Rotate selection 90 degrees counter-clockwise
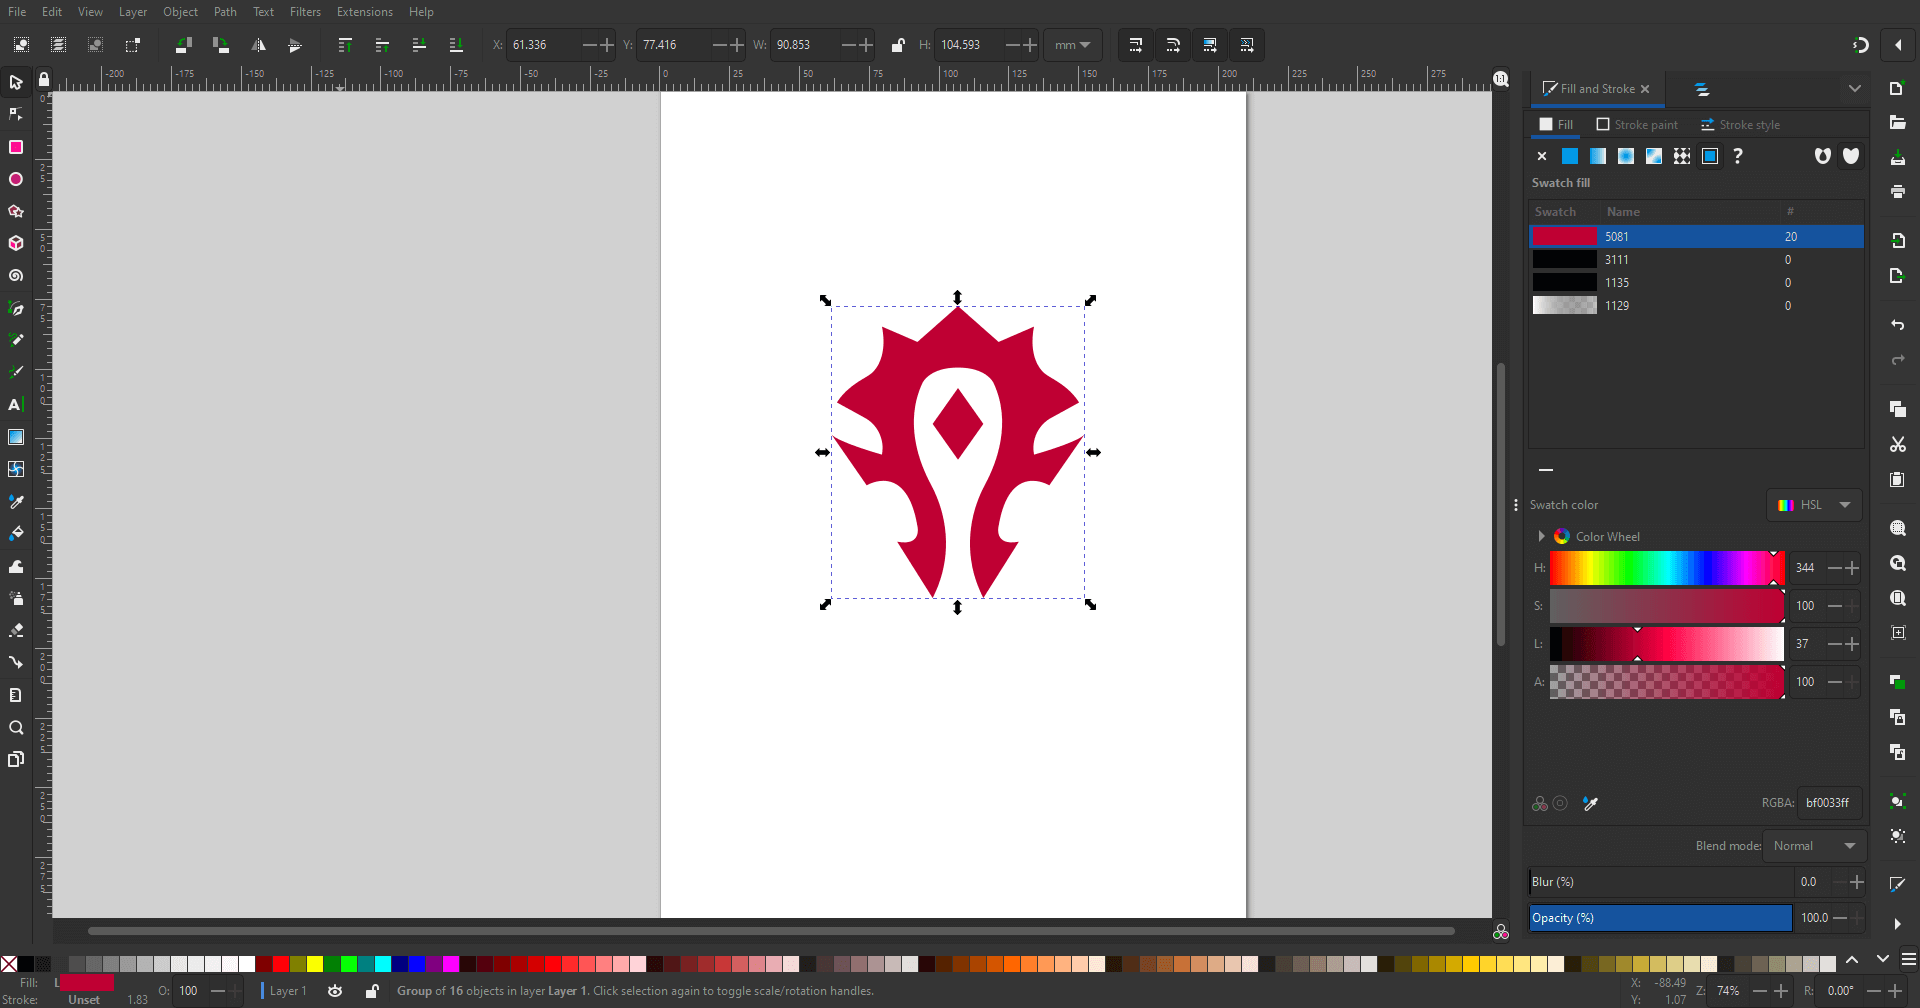1920x1008 pixels. [184, 45]
